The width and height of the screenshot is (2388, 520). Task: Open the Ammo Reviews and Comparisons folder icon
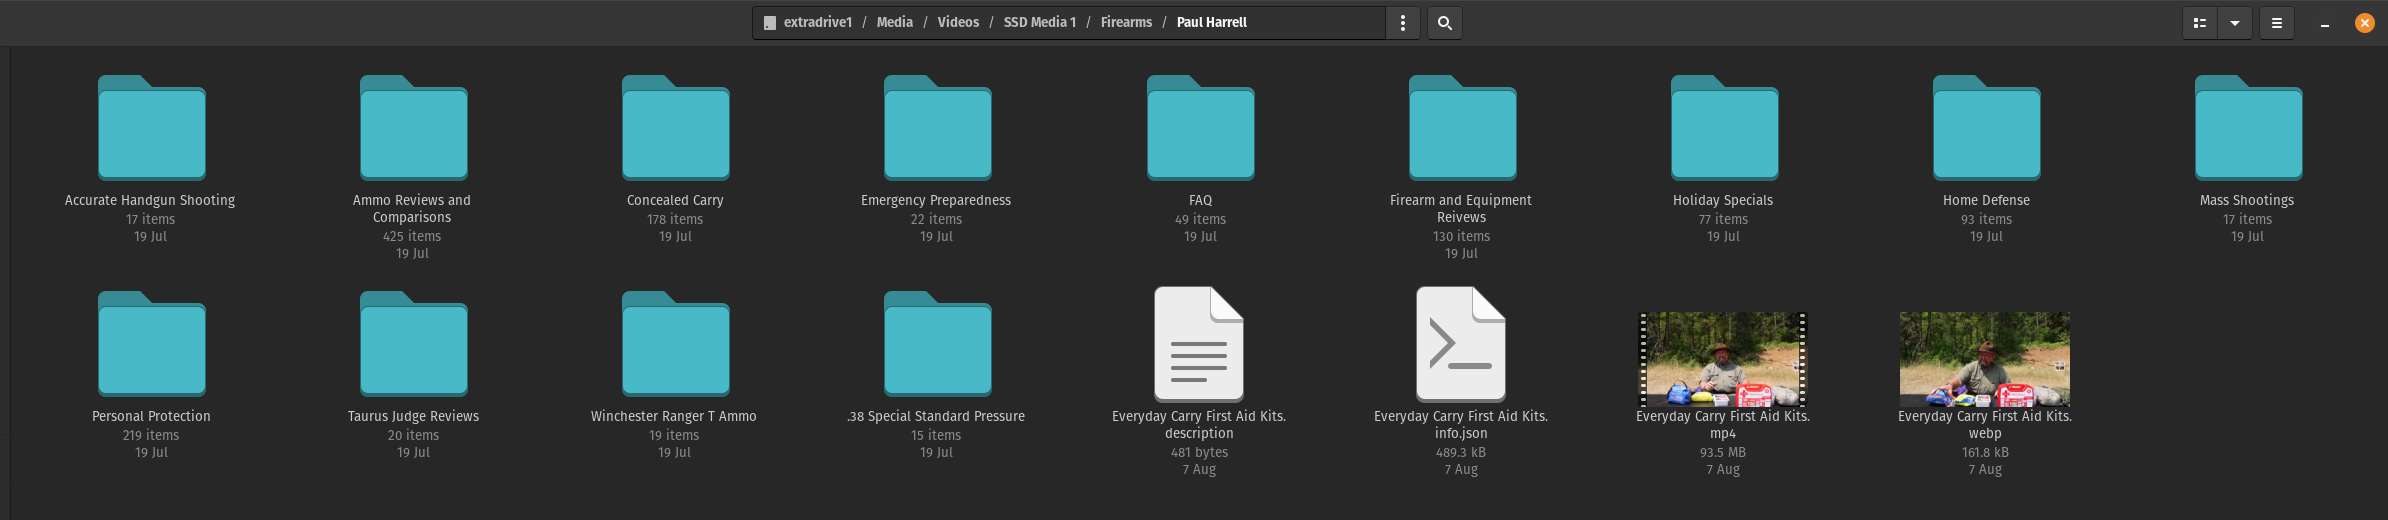click(413, 128)
